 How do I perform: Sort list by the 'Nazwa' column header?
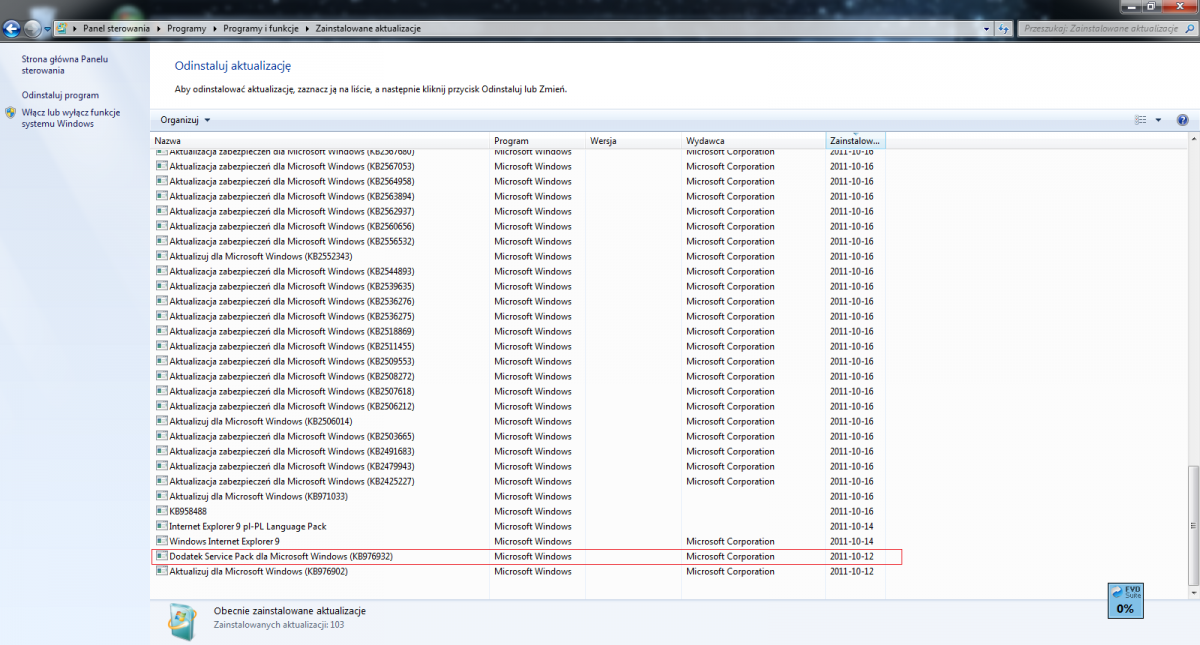tap(320, 141)
